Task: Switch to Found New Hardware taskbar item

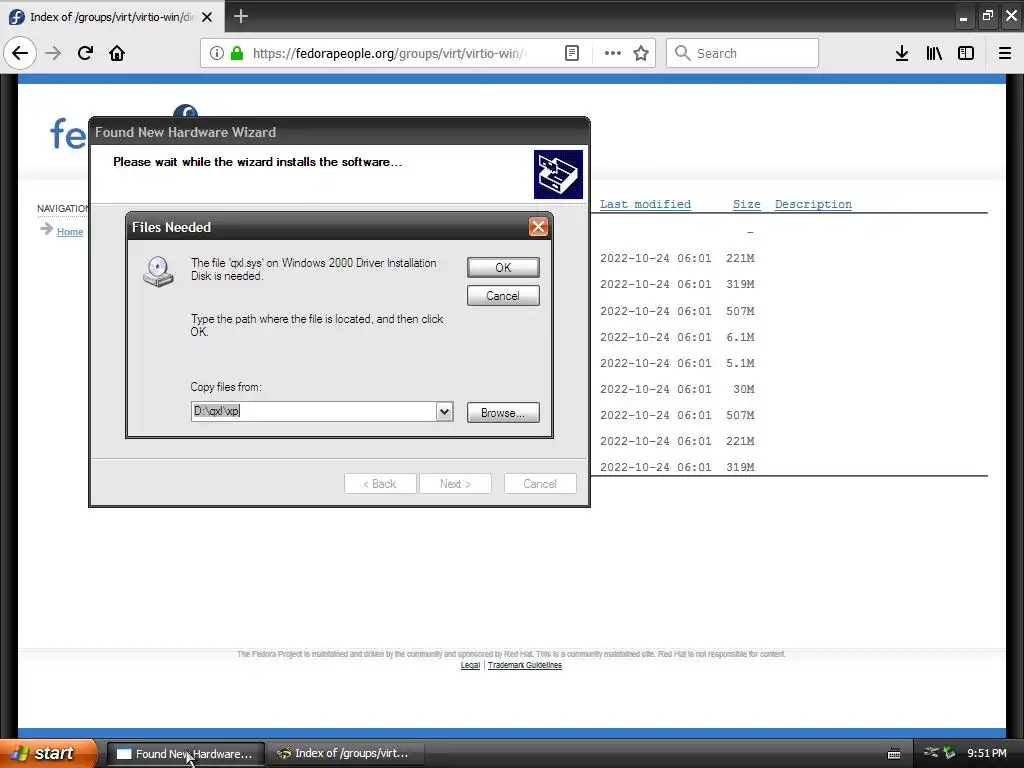Action: [185, 754]
